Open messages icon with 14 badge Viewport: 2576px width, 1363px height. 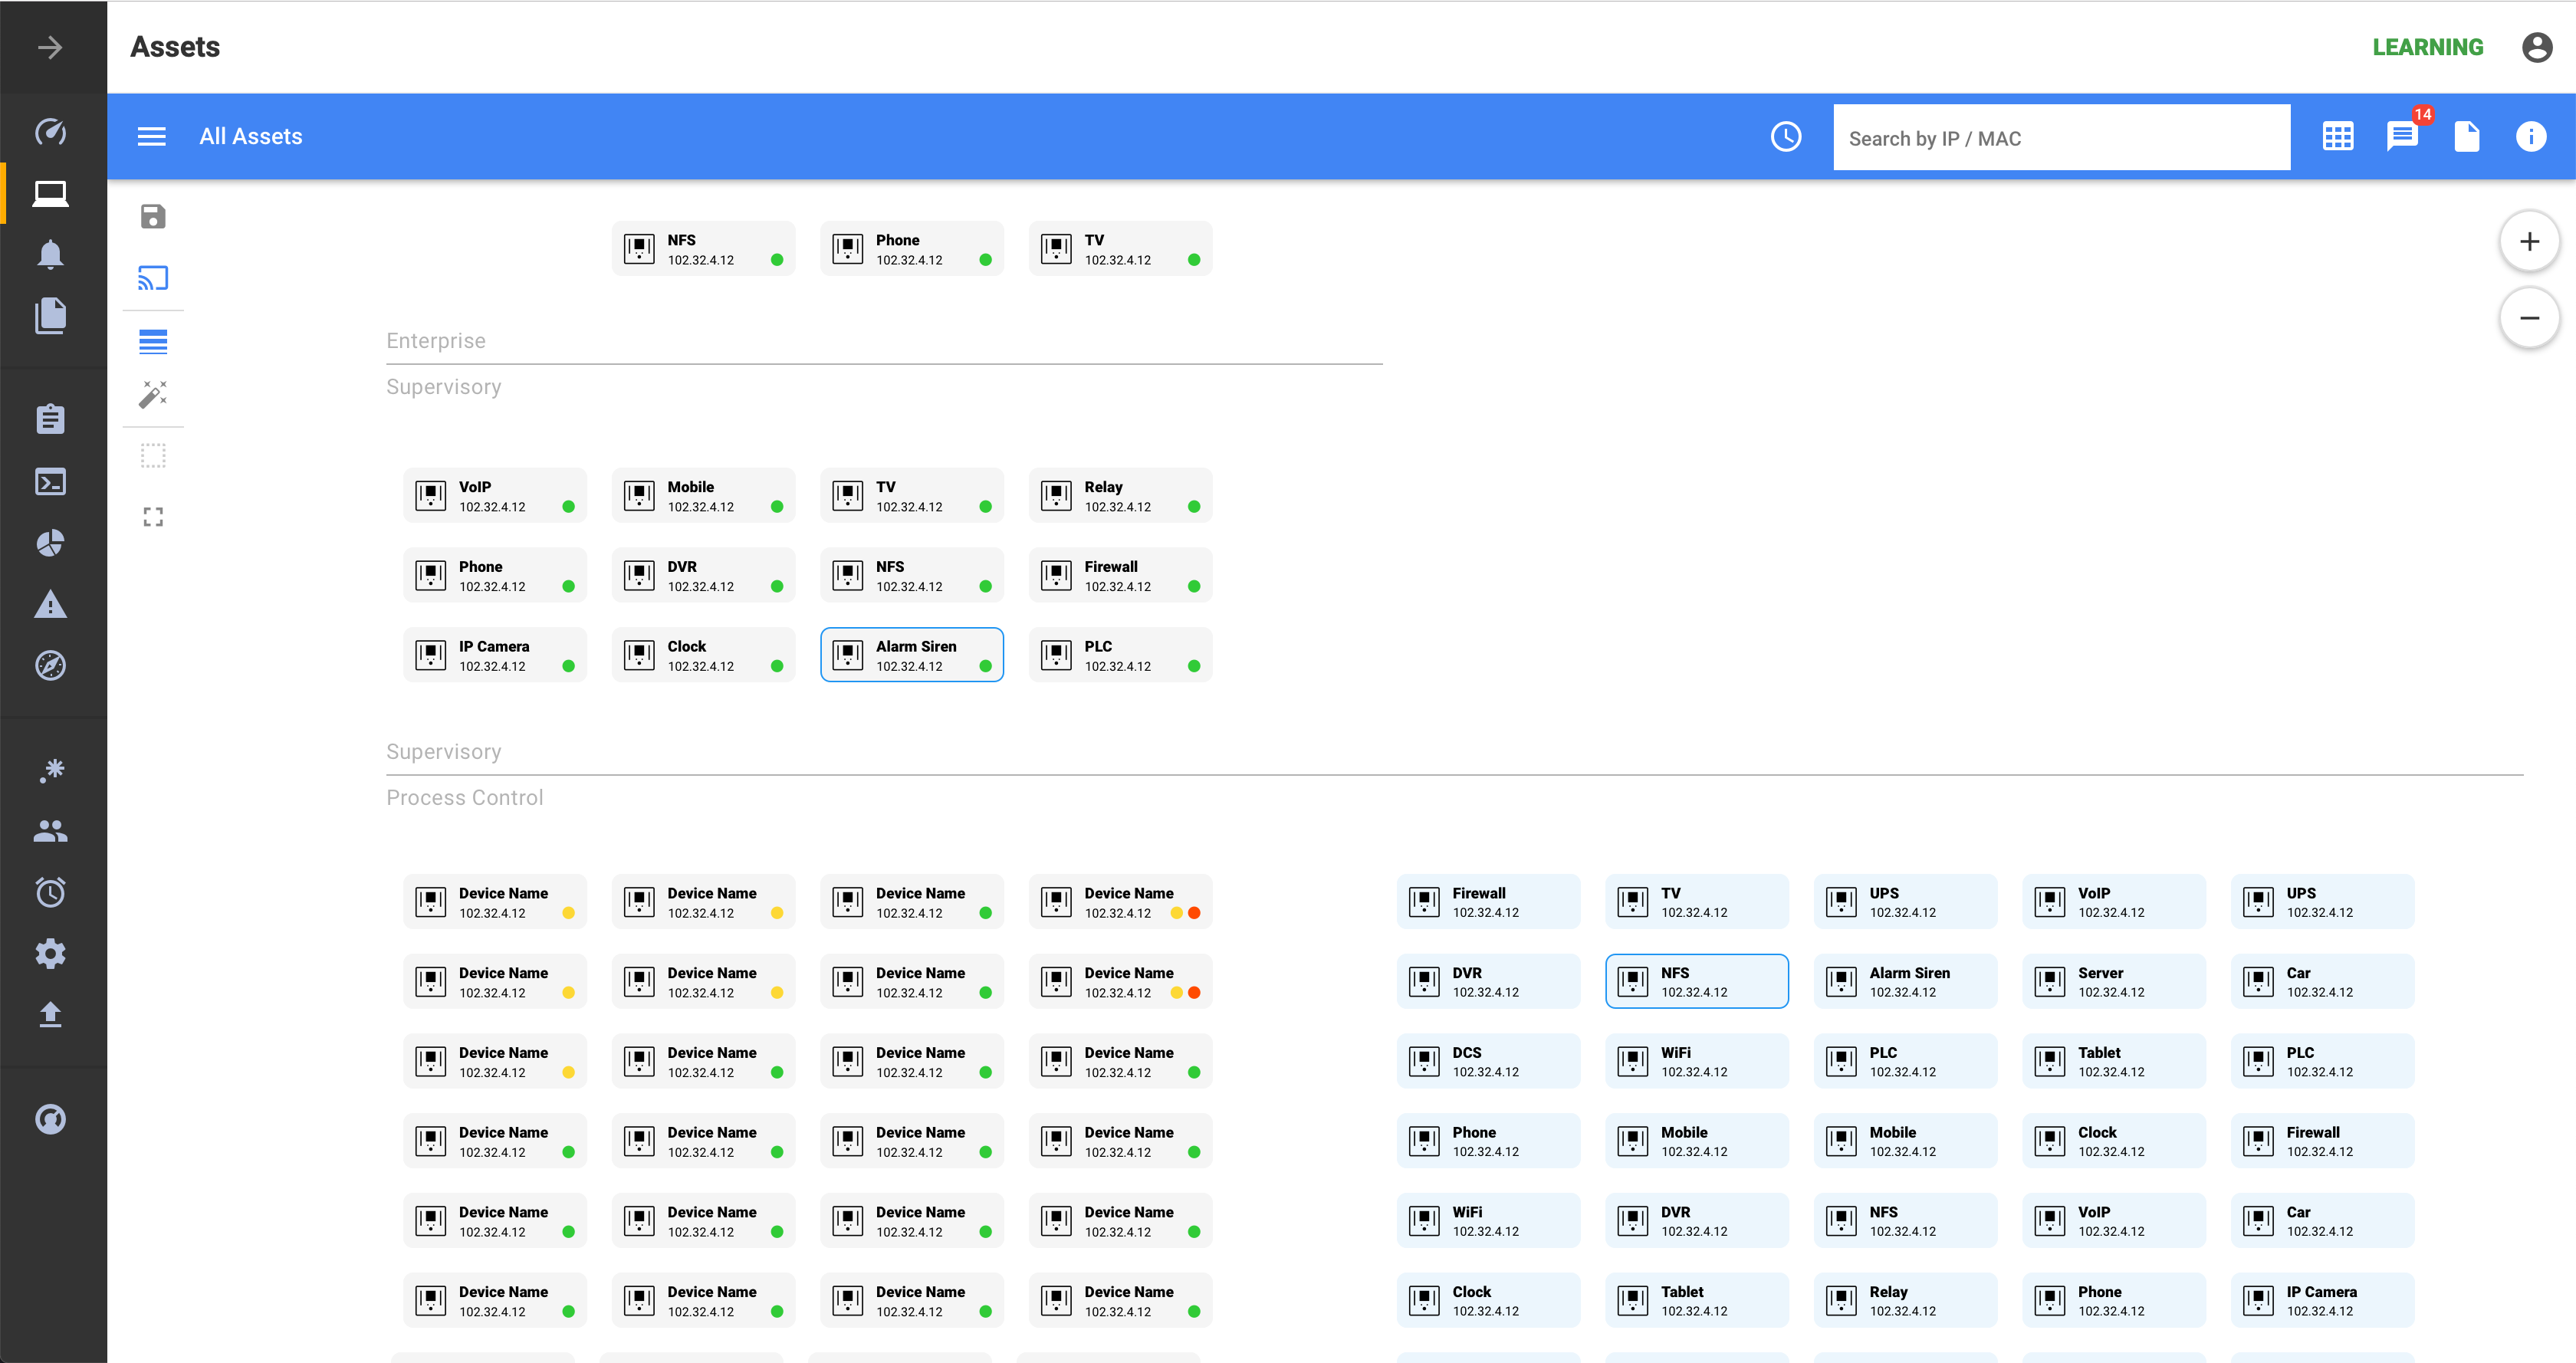click(x=2403, y=135)
